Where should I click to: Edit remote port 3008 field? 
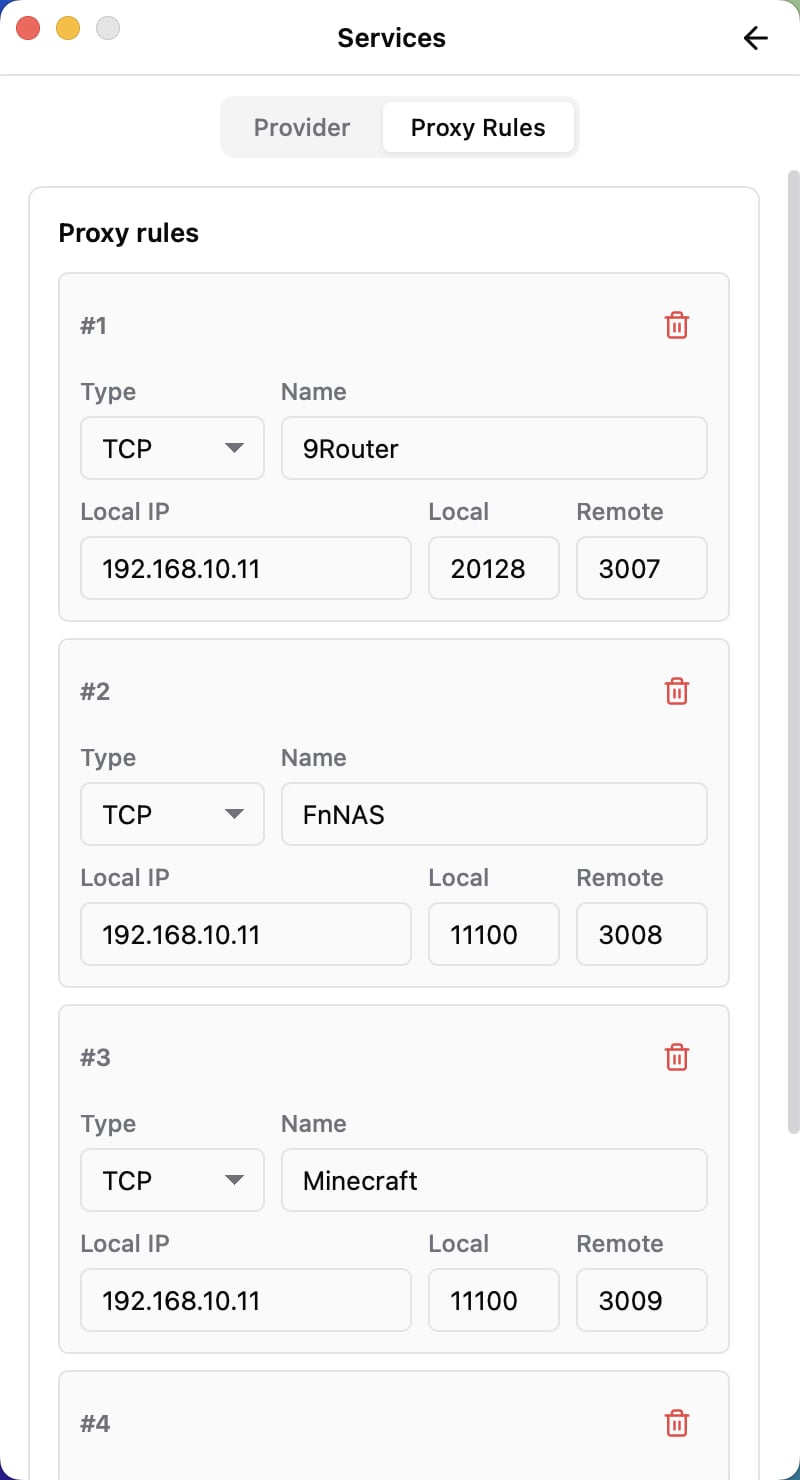tap(642, 934)
